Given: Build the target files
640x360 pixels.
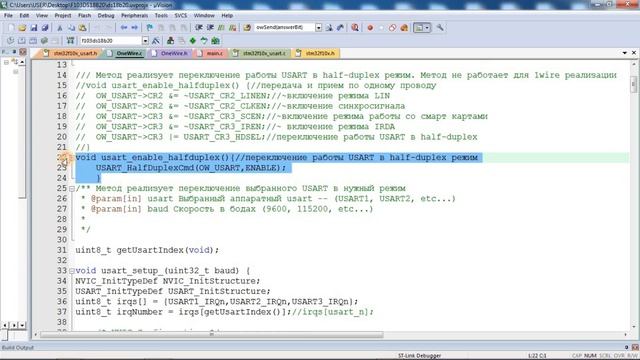Looking at the screenshot, I should 22,41.
